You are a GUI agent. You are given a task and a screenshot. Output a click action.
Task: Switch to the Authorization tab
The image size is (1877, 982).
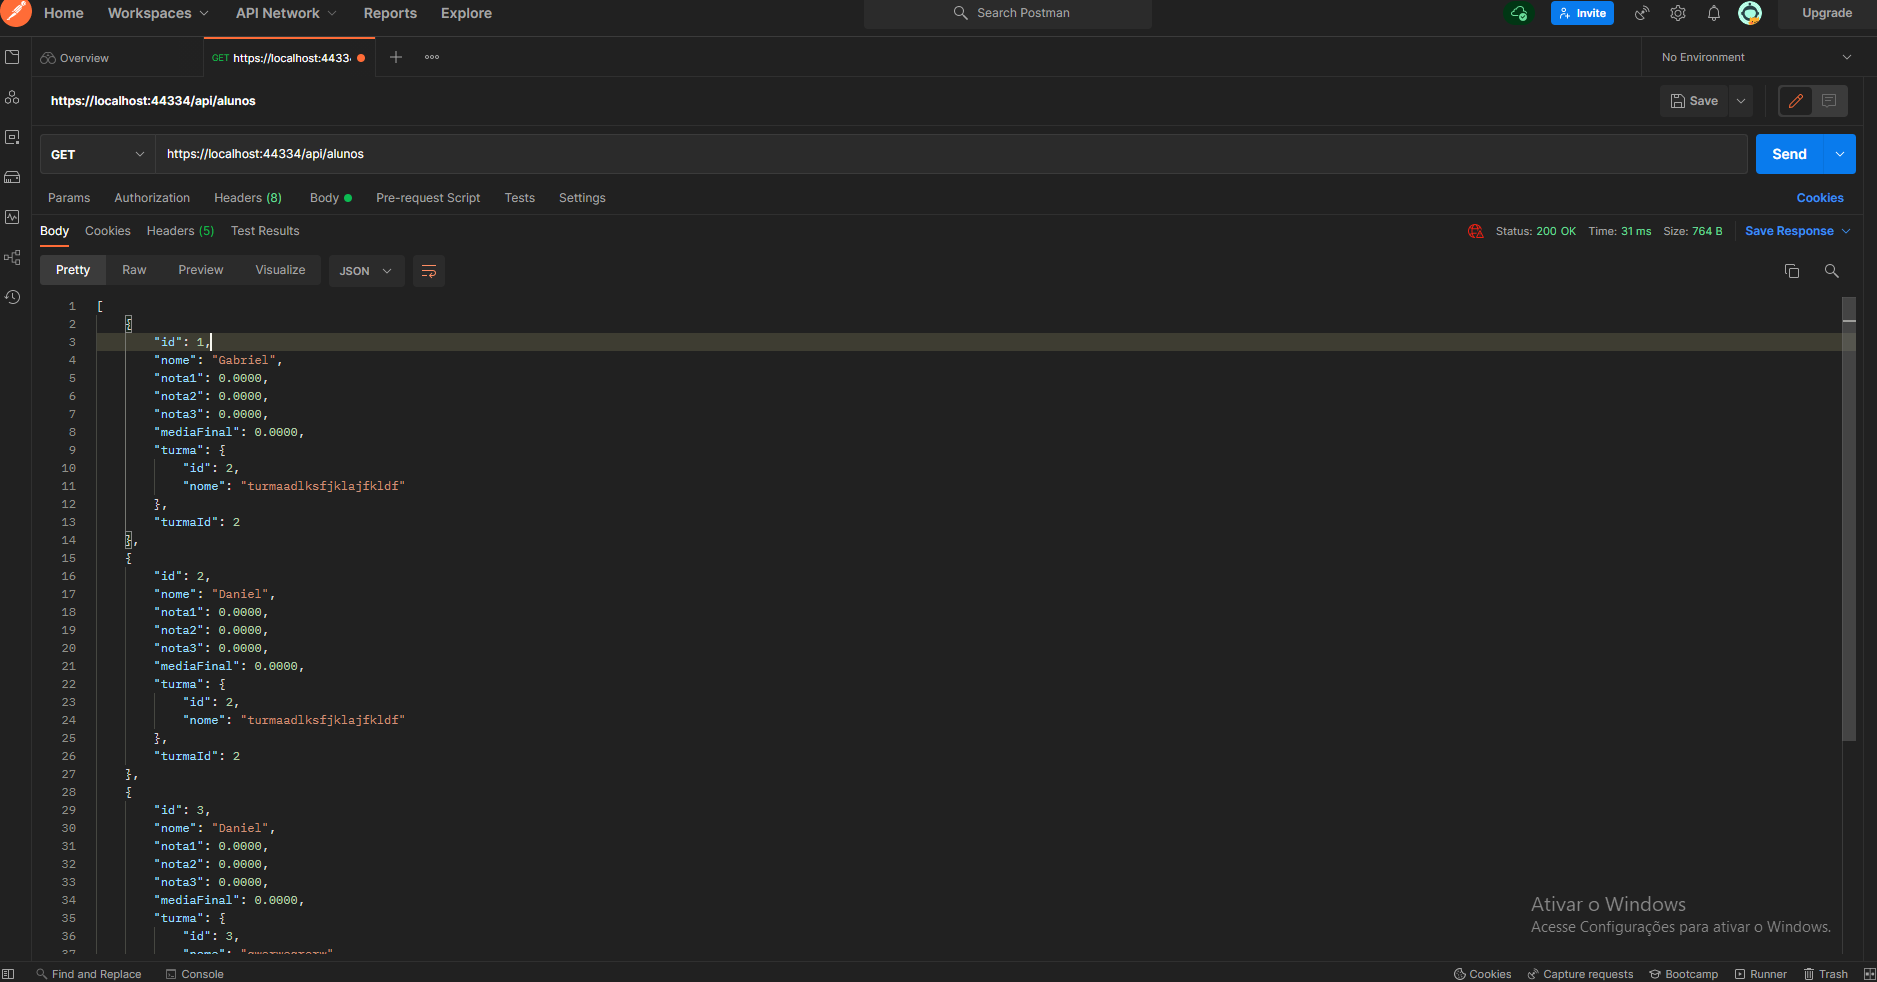[x=151, y=197]
